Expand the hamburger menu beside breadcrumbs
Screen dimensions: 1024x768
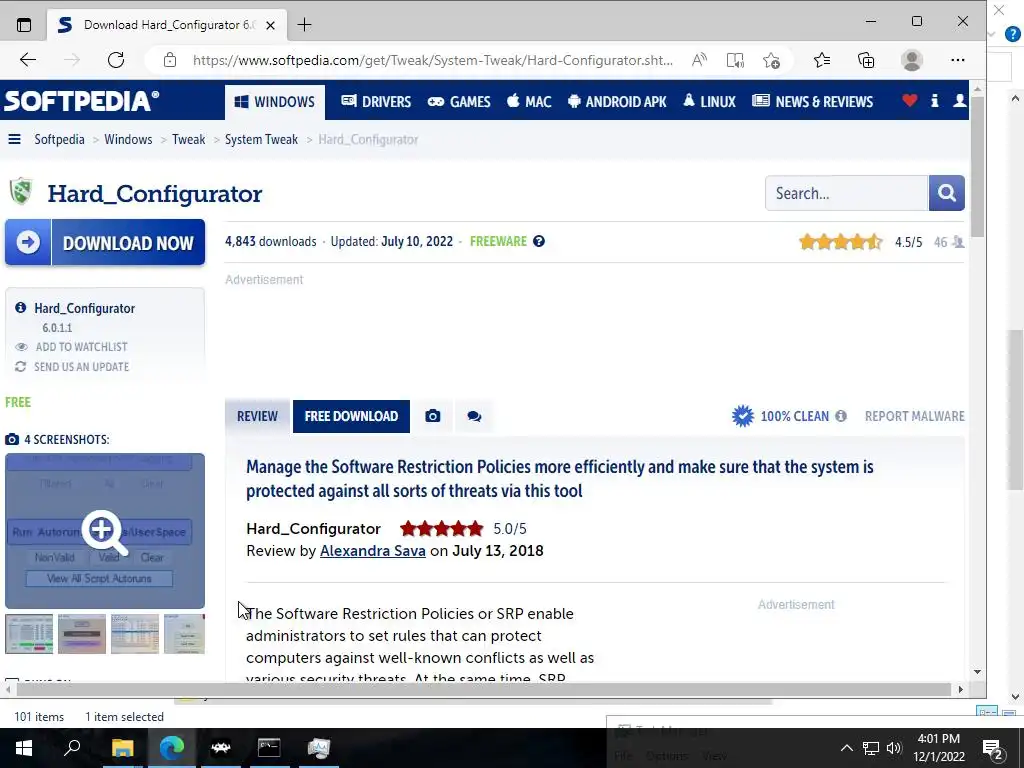[14, 139]
